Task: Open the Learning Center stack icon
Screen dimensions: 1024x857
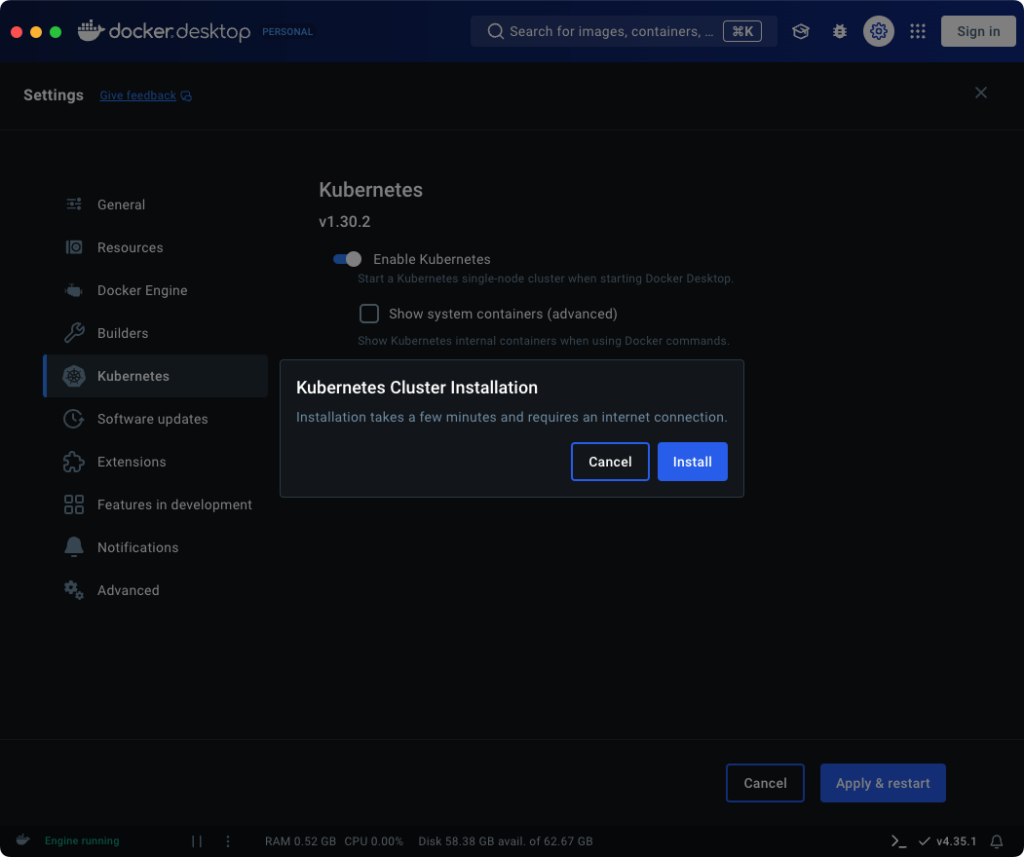Action: pyautogui.click(x=800, y=31)
